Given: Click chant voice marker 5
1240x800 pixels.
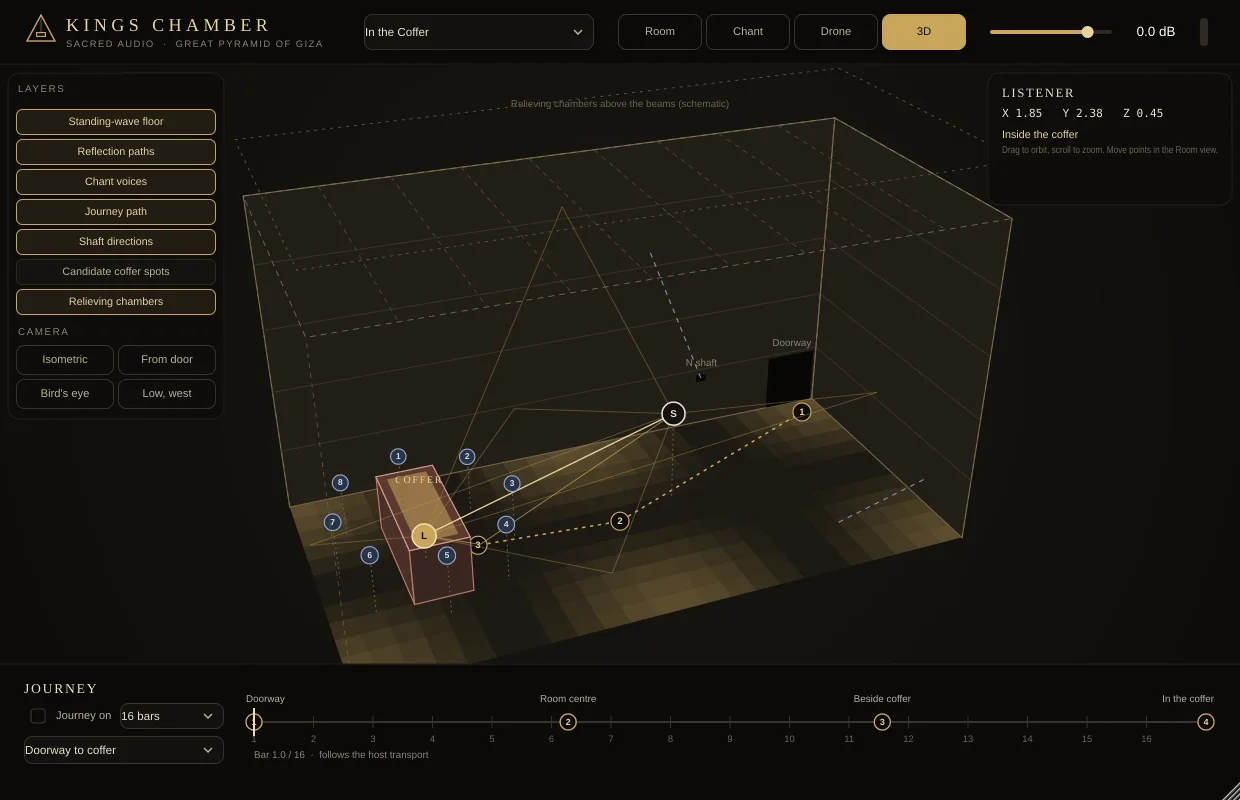Looking at the screenshot, I should click(x=447, y=556).
